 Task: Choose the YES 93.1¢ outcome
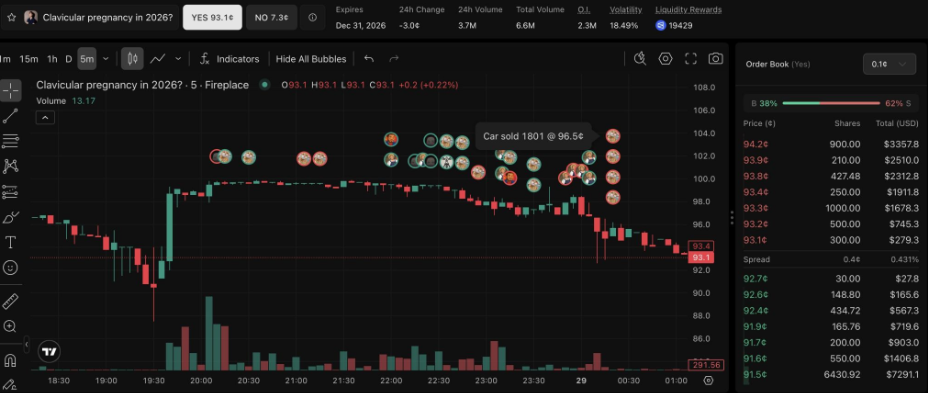point(212,18)
